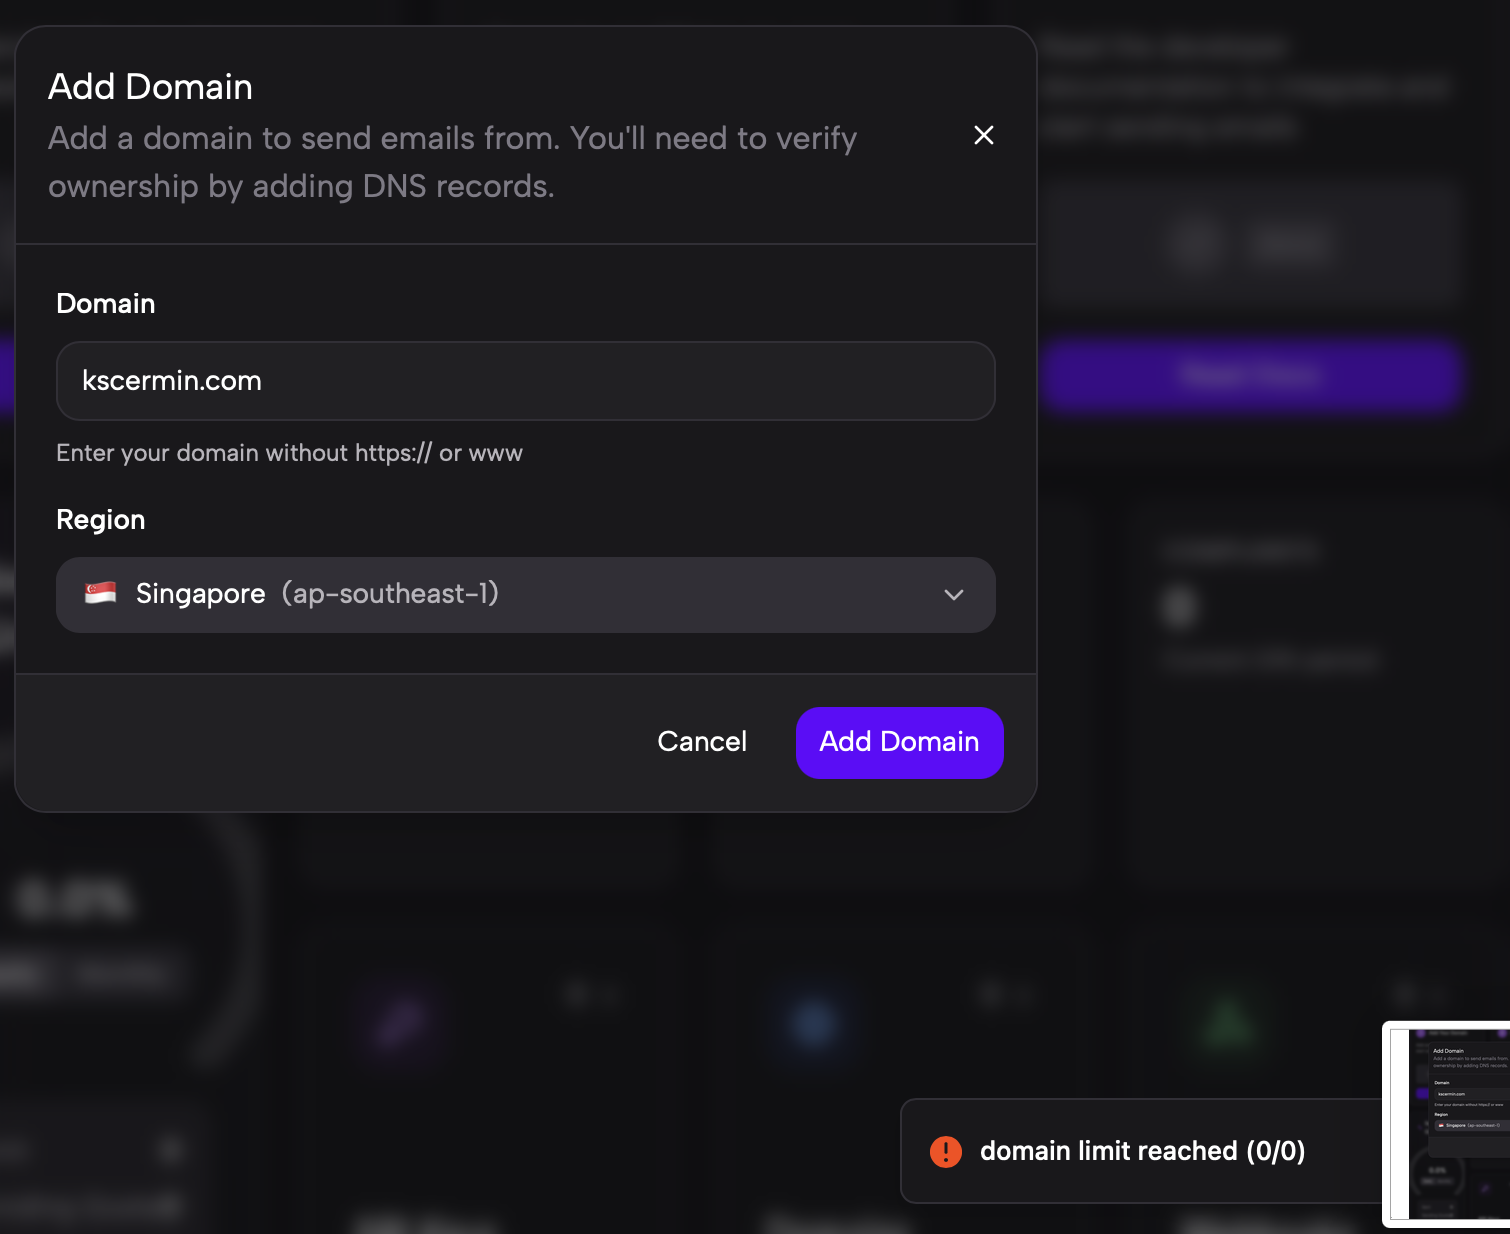Click the Add Domain dialog title
Screen dimensions: 1510x1234
point(150,87)
